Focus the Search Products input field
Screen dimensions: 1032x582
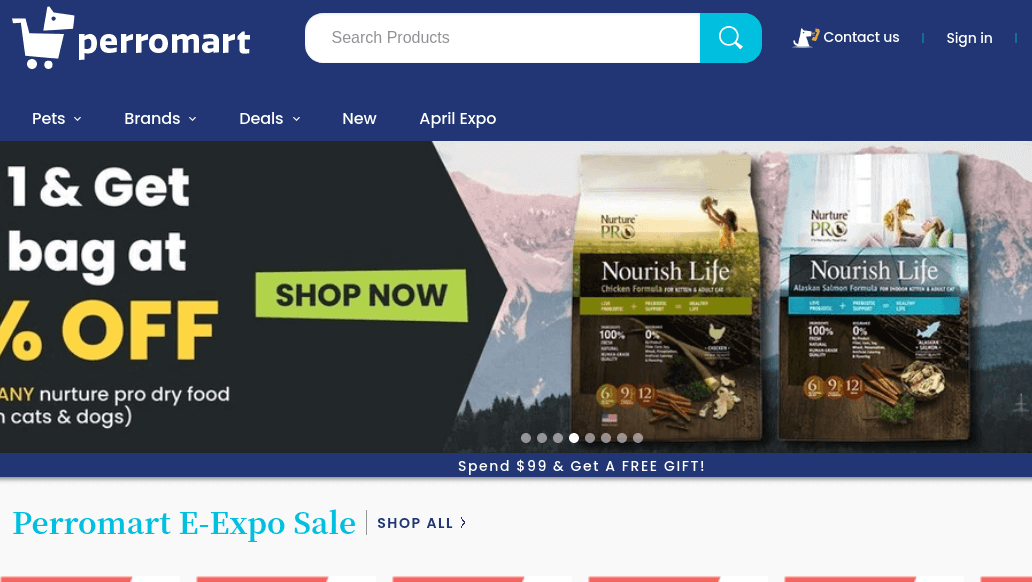click(502, 38)
